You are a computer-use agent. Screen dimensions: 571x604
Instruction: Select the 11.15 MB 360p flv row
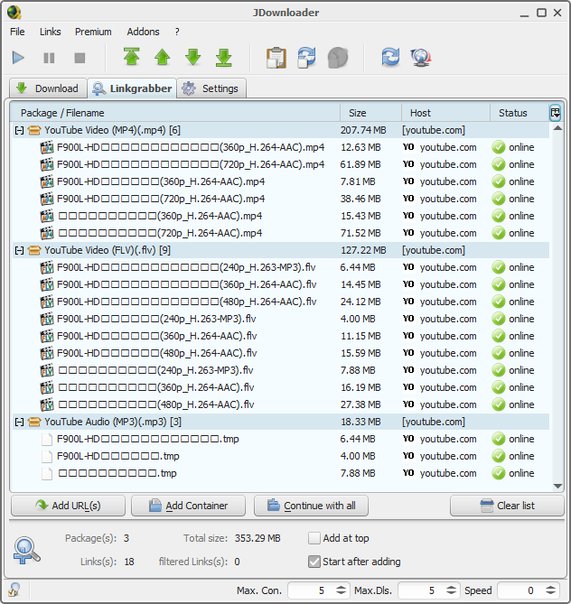281,336
